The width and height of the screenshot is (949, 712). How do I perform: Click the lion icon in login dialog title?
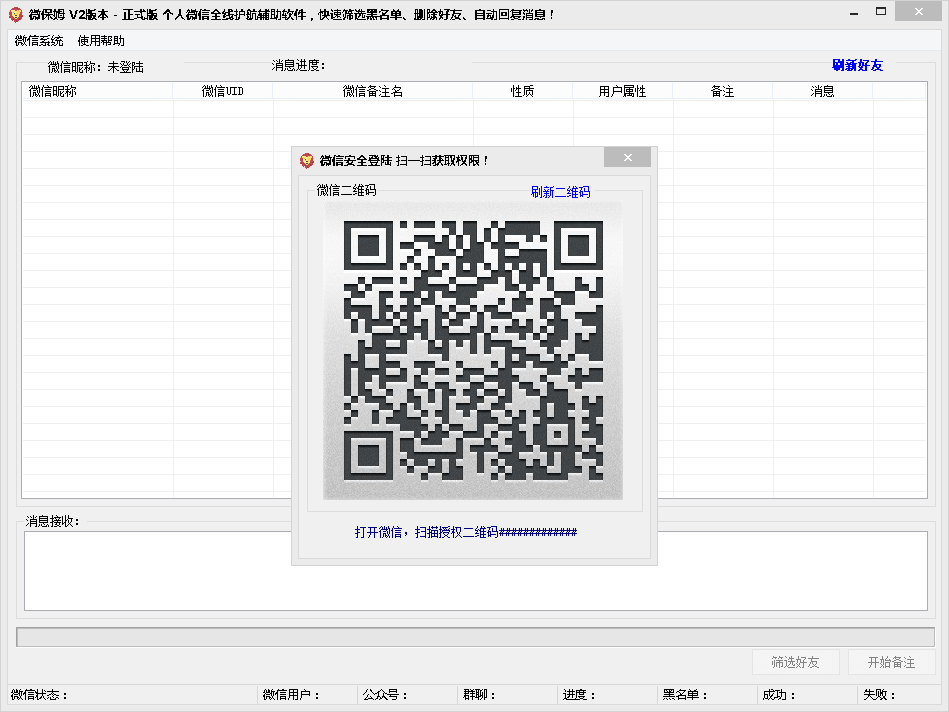coord(307,160)
